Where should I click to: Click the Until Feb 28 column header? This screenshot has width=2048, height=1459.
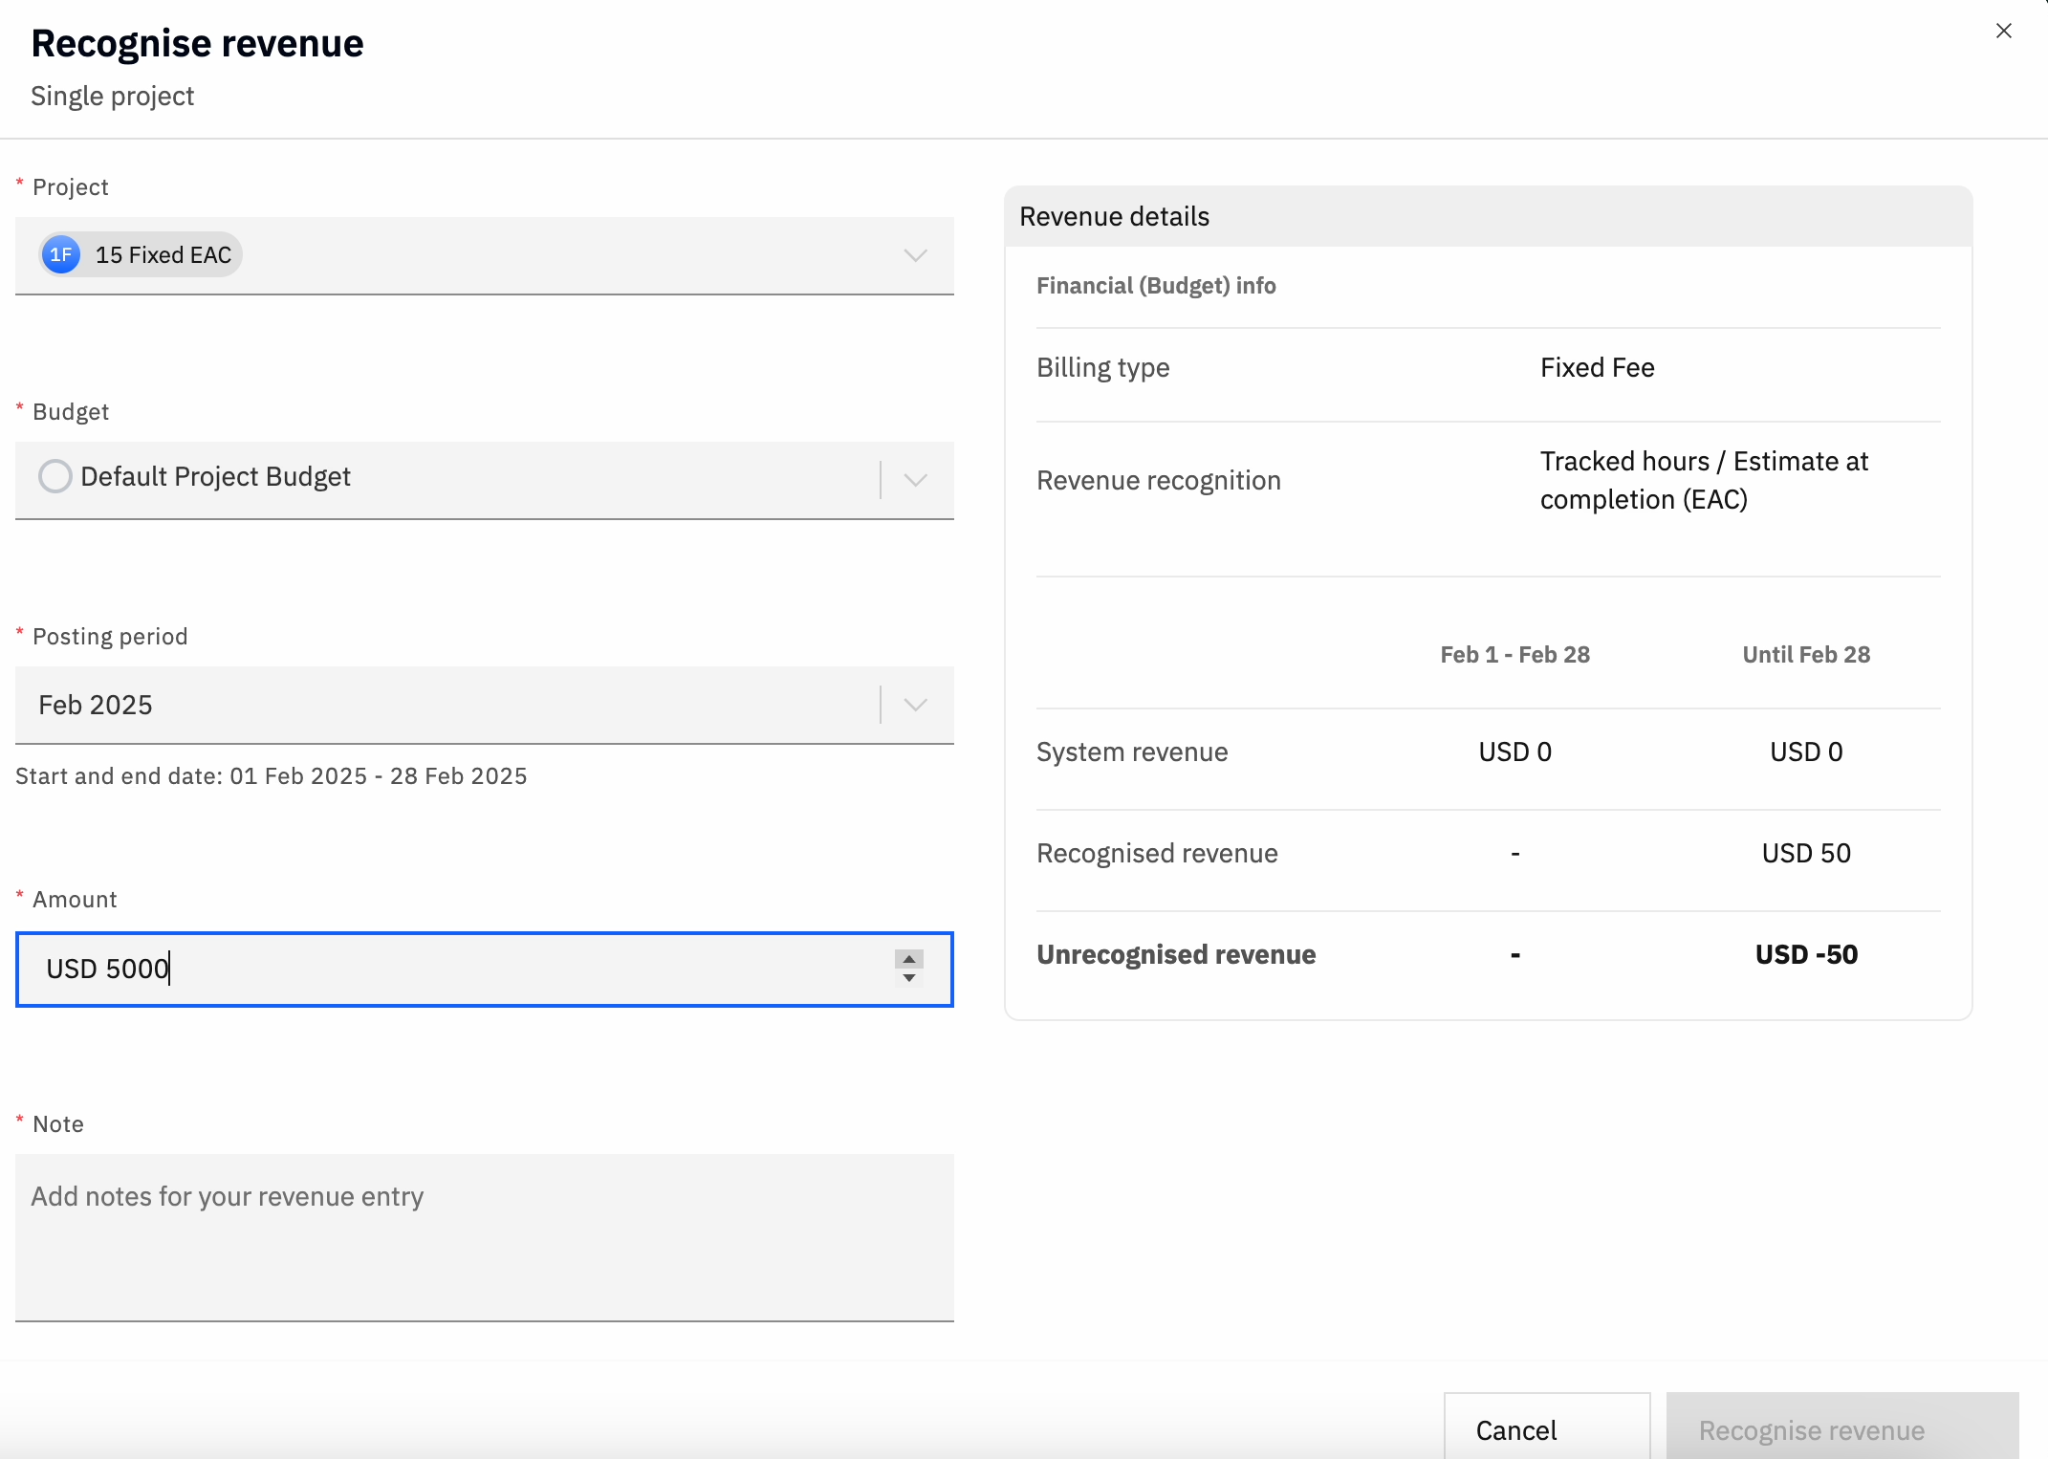pos(1806,655)
